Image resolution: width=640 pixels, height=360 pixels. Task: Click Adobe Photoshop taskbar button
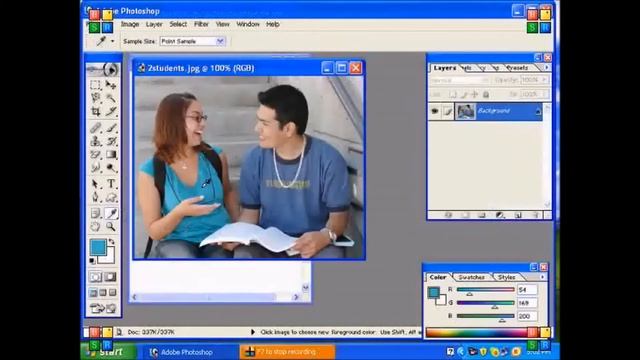tap(187, 352)
